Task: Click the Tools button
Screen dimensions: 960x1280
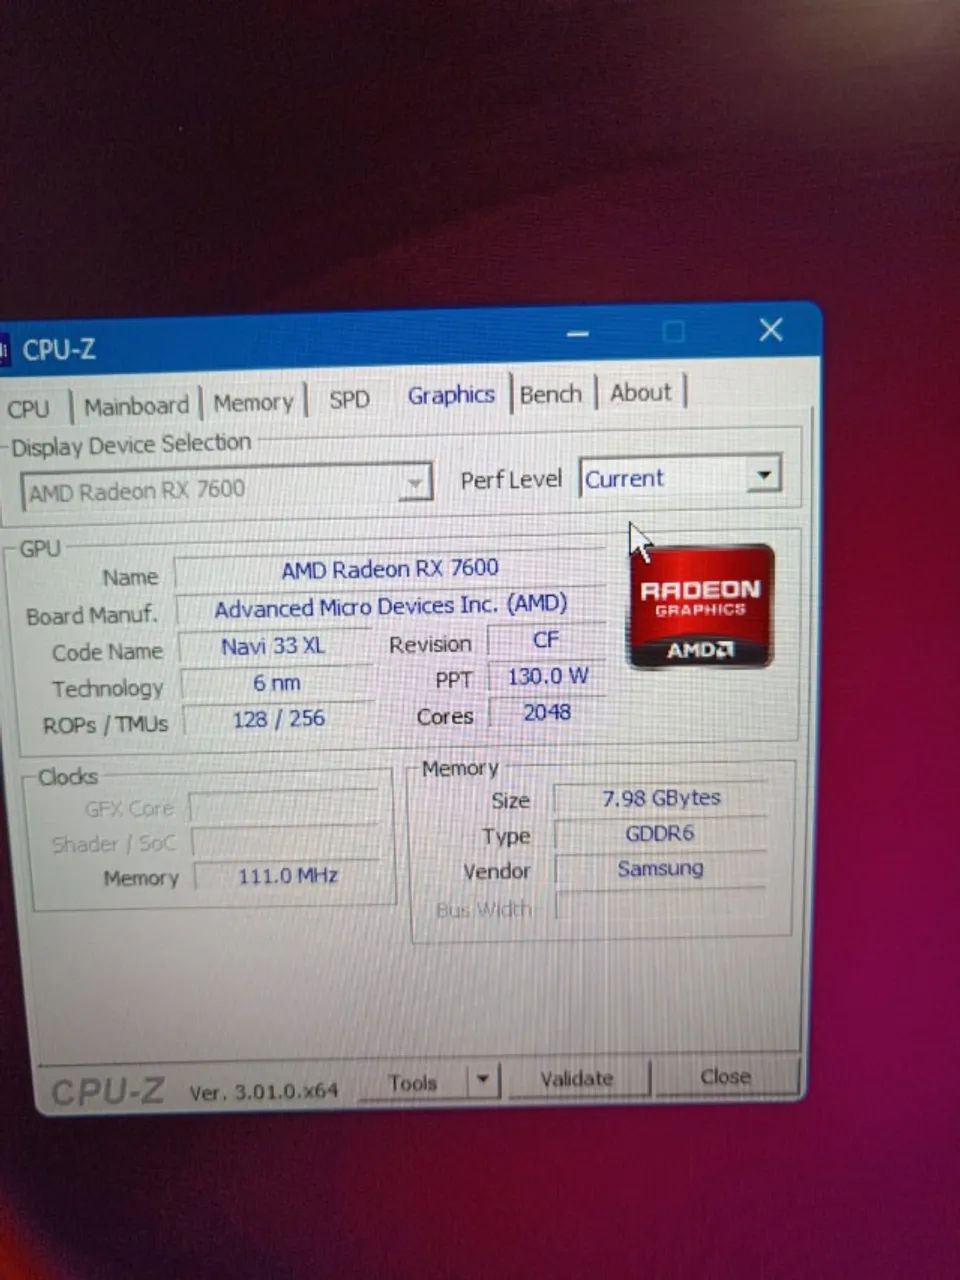Action: [413, 1082]
